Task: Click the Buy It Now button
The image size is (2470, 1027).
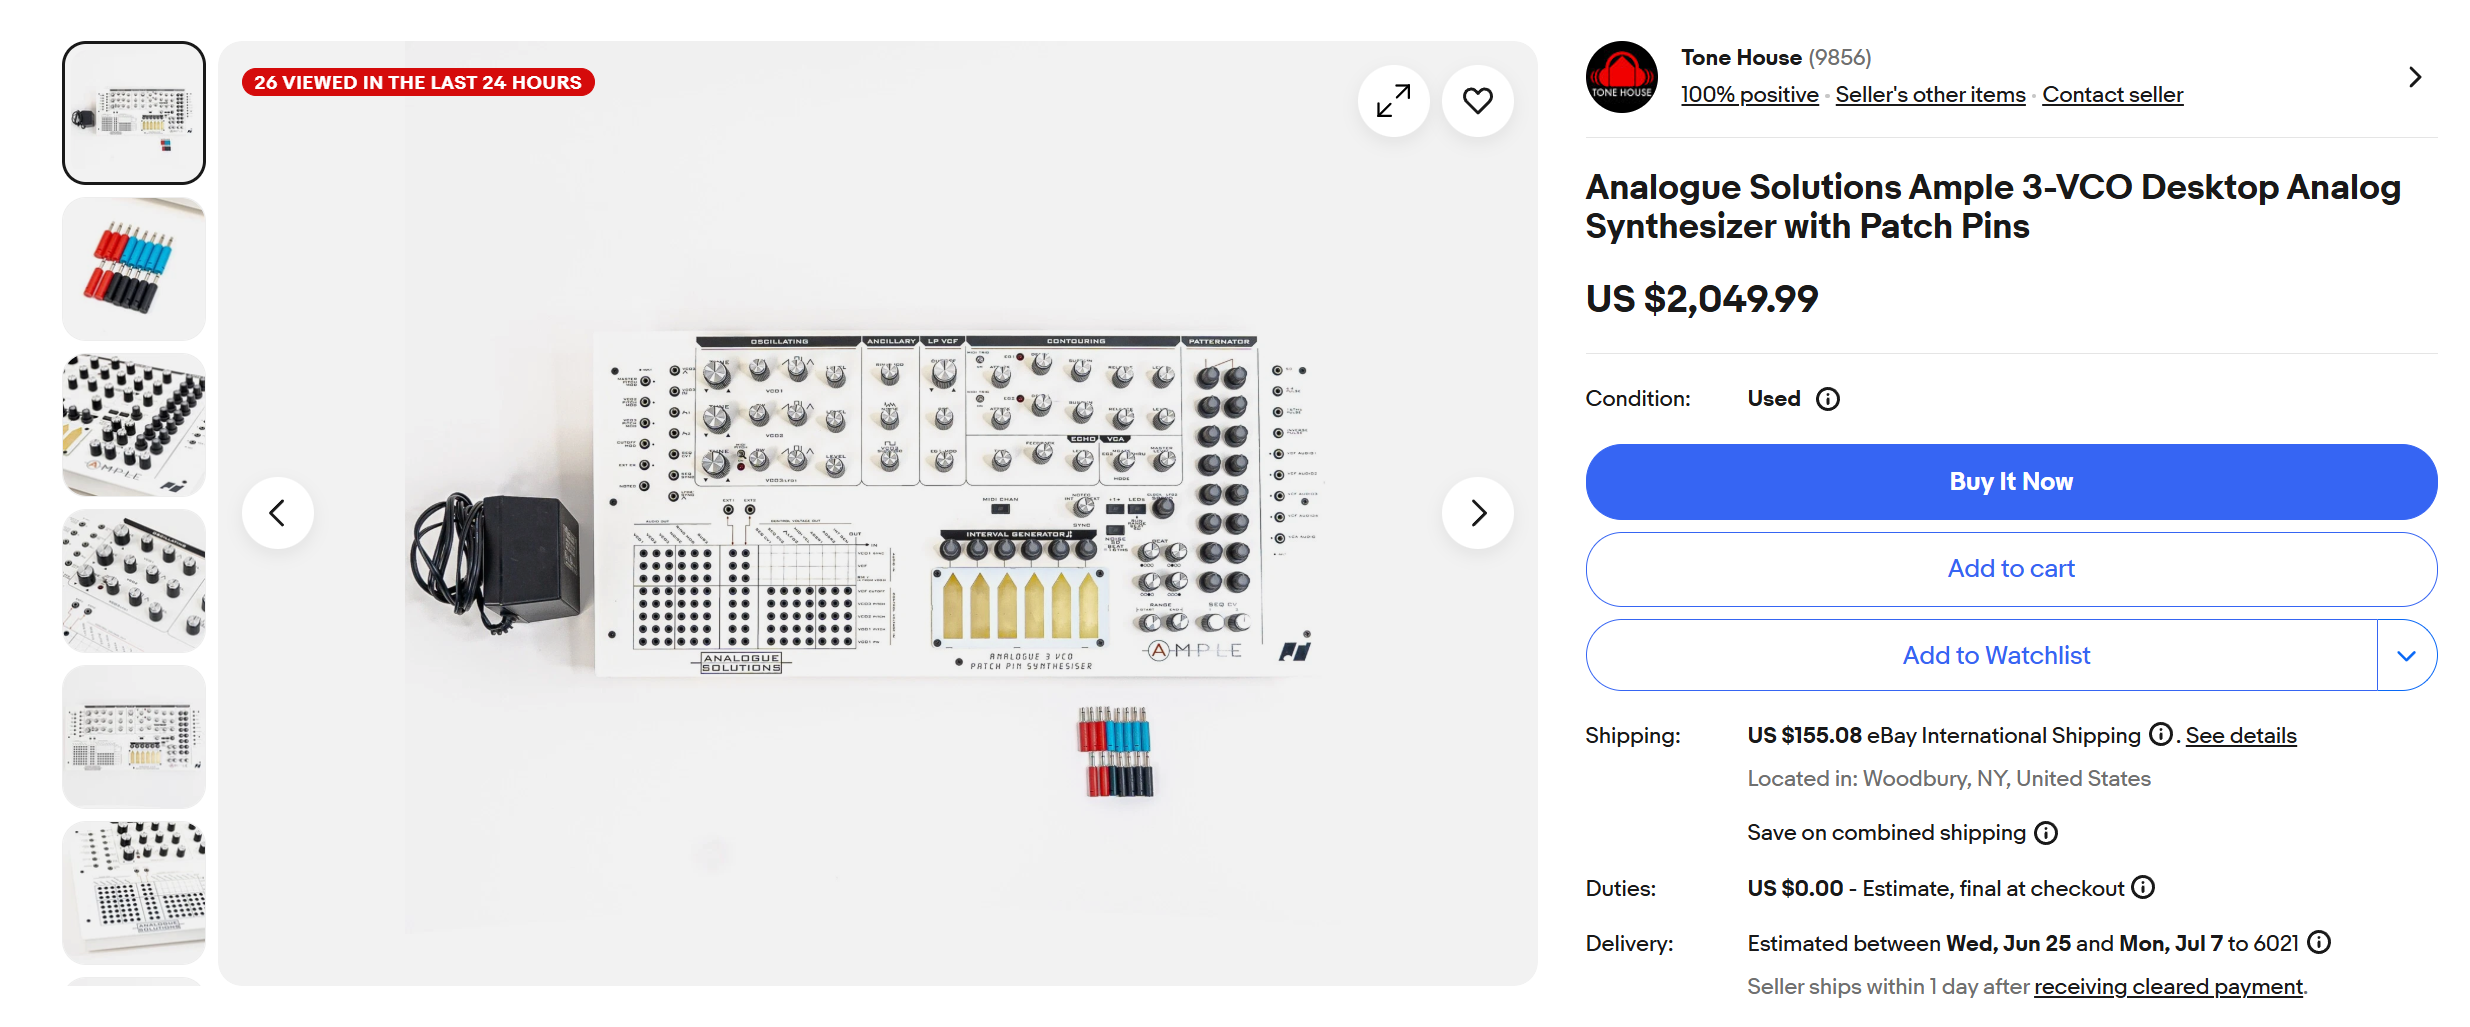Action: [x=2011, y=482]
